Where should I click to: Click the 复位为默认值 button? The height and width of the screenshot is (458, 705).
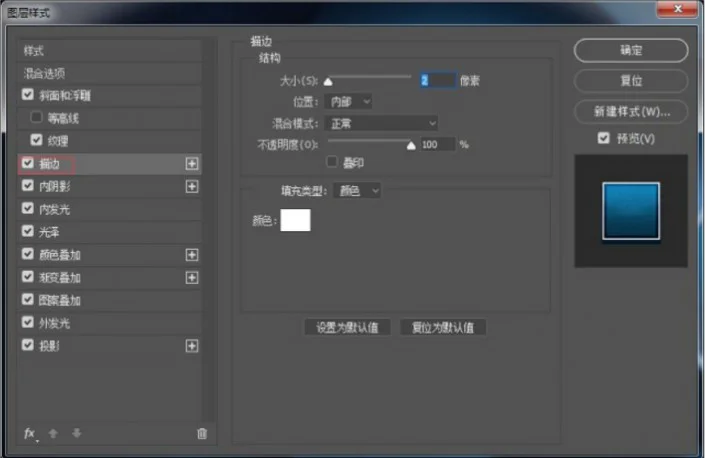click(x=443, y=327)
